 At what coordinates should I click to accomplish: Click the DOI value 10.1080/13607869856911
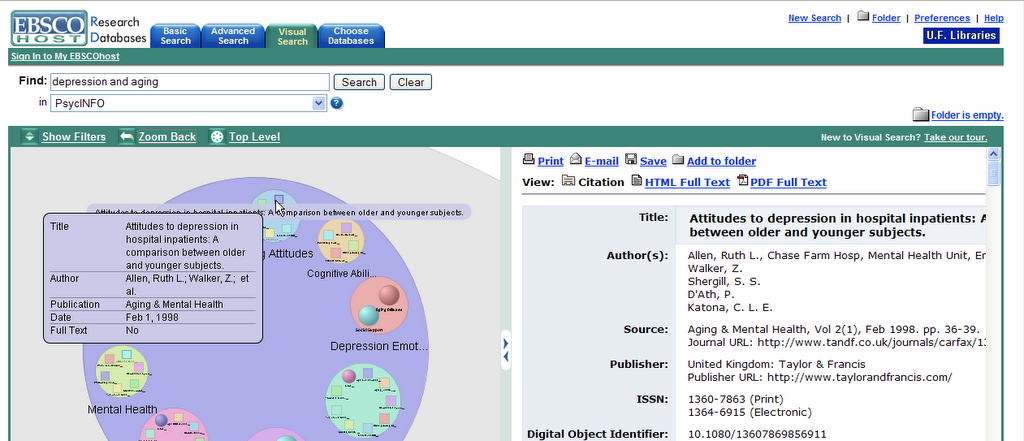757,434
